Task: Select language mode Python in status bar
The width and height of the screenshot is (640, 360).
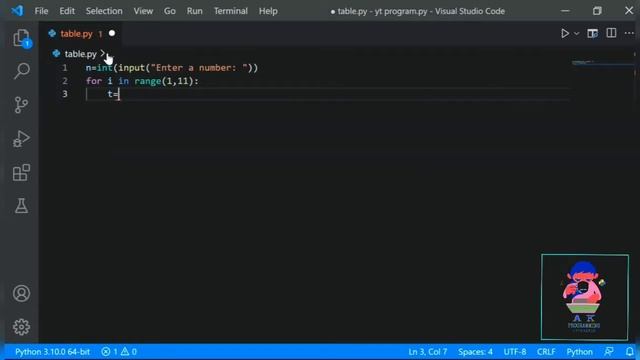Action: [580, 352]
